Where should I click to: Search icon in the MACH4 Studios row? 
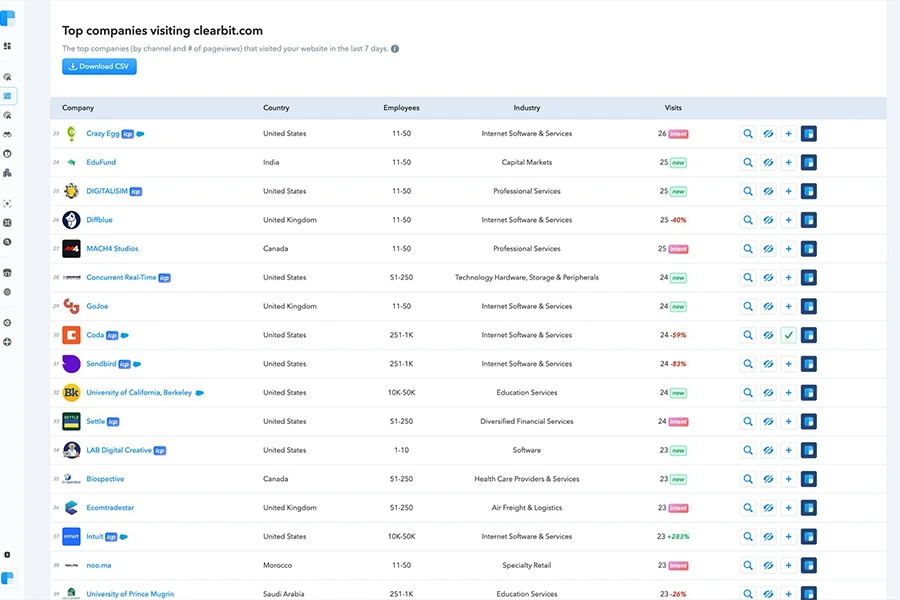(748, 249)
